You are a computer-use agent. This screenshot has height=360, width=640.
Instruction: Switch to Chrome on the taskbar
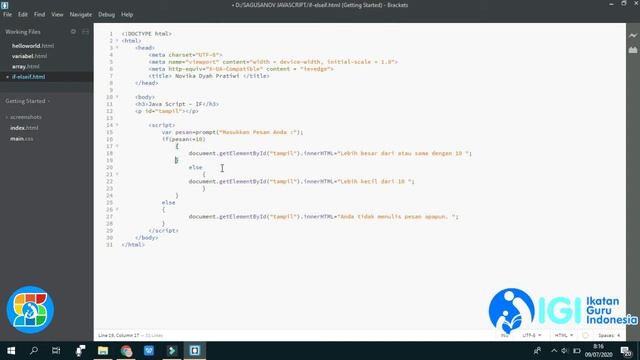click(126, 351)
